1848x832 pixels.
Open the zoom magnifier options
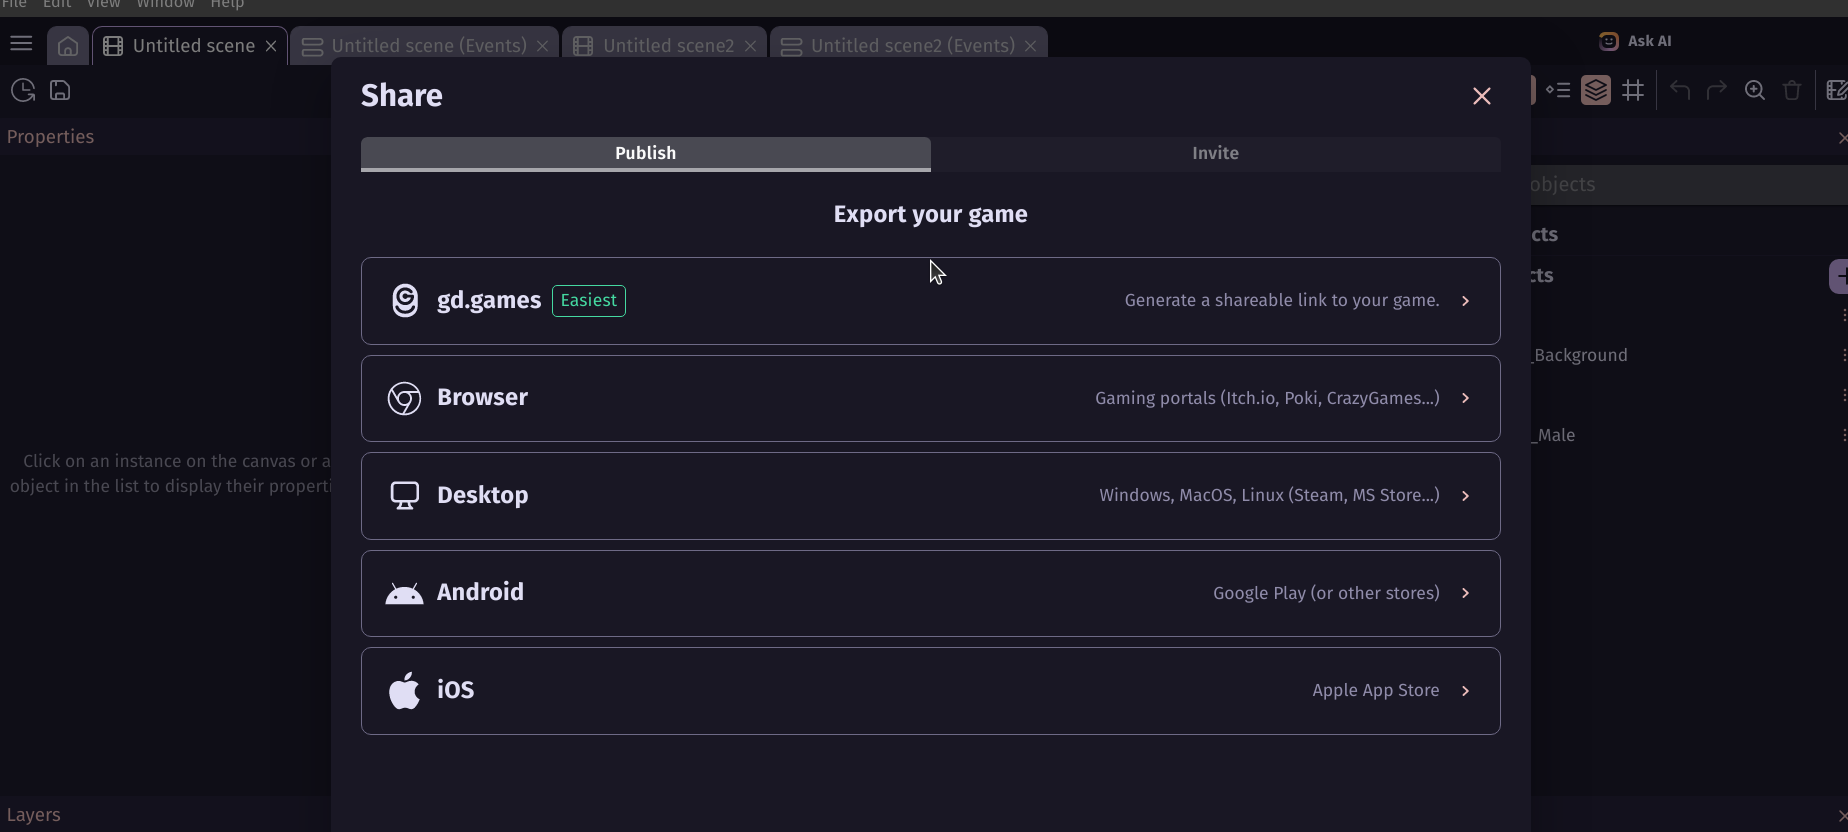point(1755,90)
